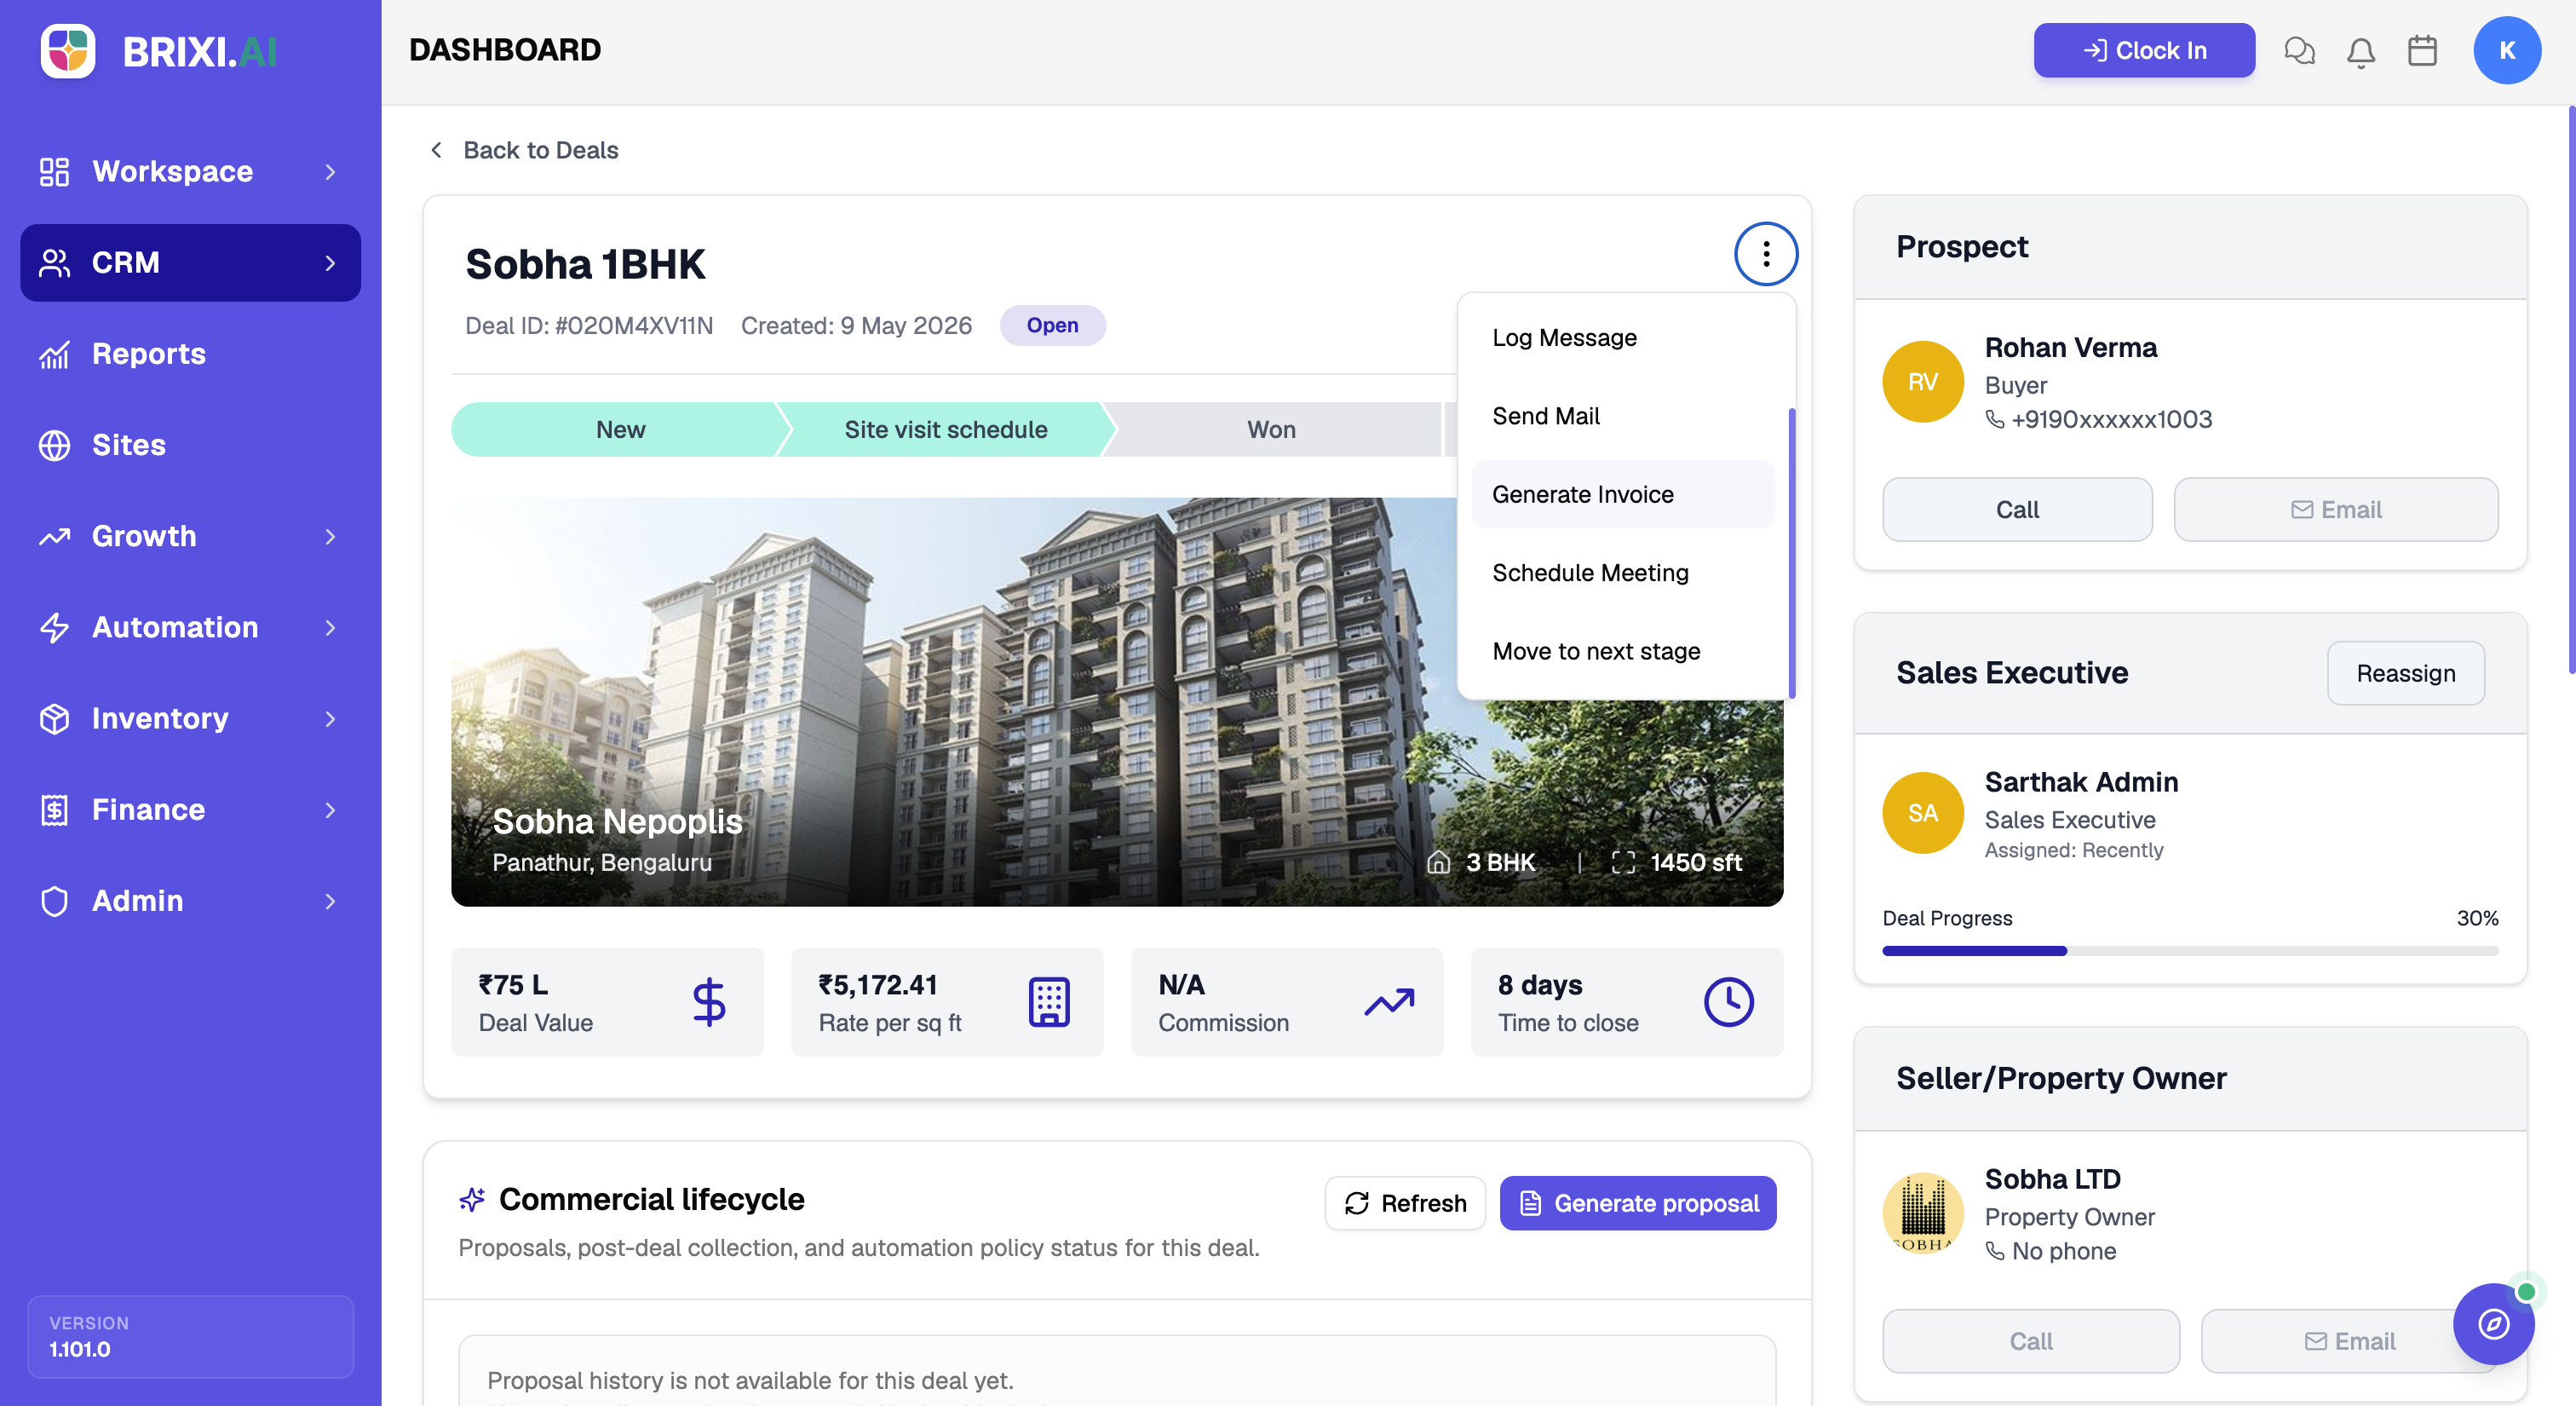Click the sparkle icon beside Commercial lifecycle
This screenshot has height=1406, width=2576.
pos(472,1199)
